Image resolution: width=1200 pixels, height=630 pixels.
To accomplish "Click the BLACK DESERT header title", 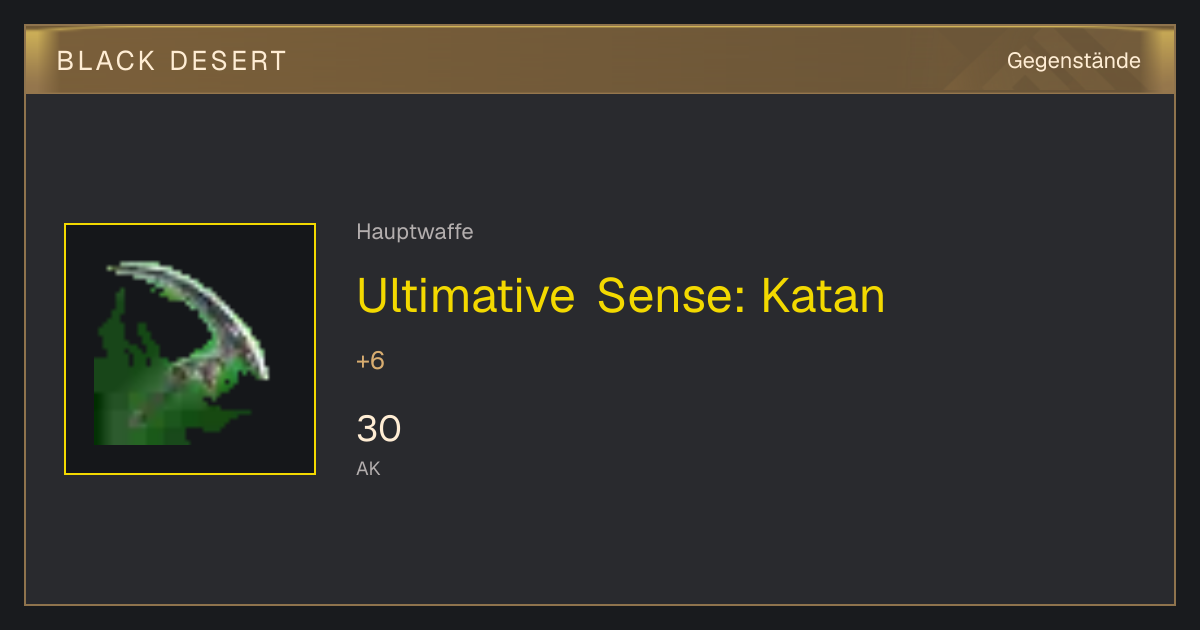I will click(x=172, y=61).
